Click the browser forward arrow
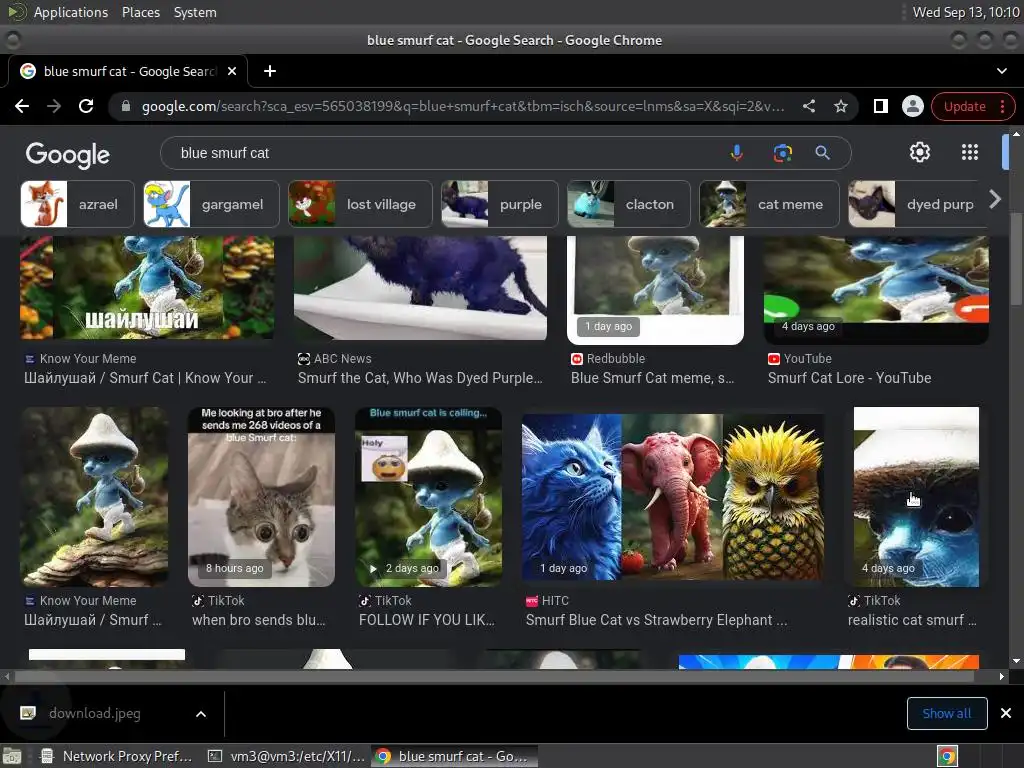The height and width of the screenshot is (768, 1024). [54, 106]
